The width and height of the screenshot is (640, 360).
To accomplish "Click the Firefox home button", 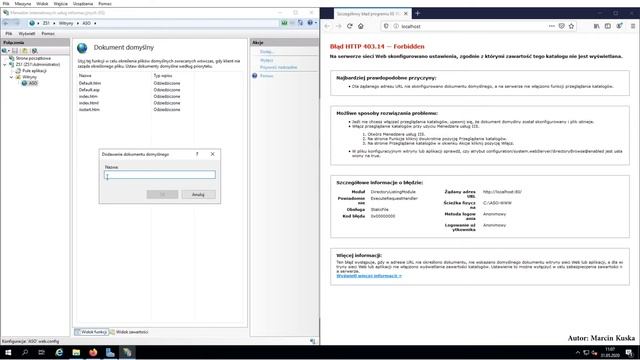I will (x=361, y=26).
